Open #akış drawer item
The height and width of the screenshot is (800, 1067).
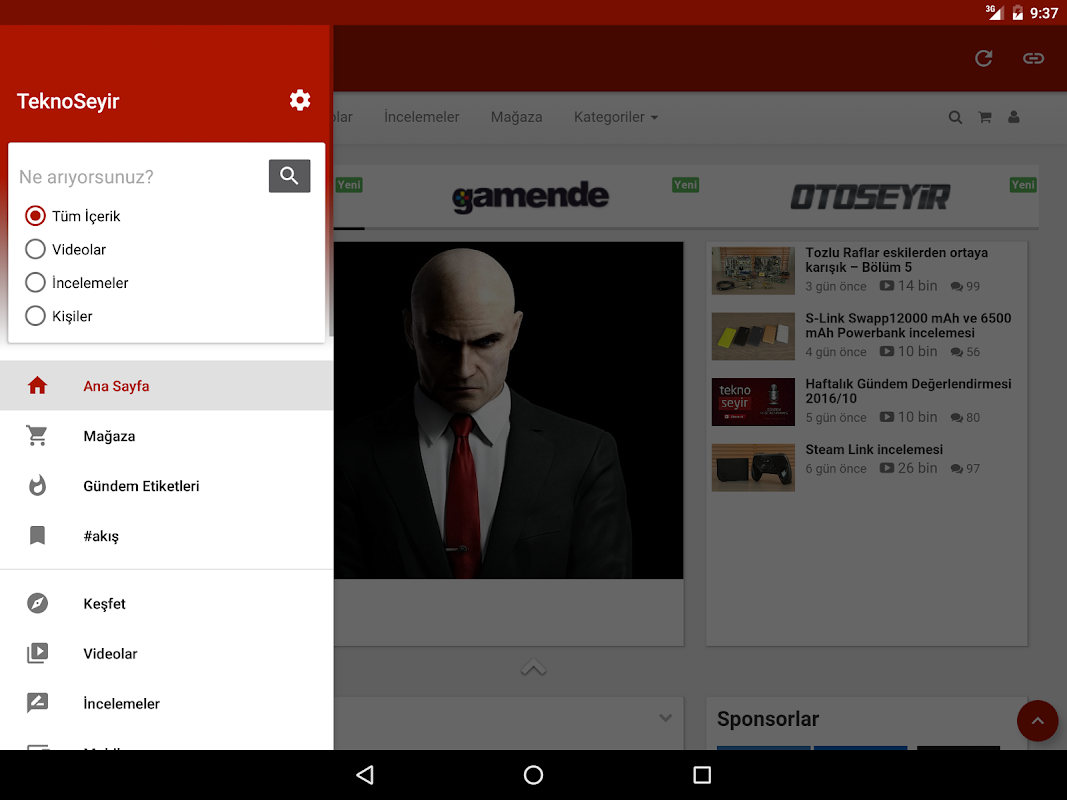167,535
